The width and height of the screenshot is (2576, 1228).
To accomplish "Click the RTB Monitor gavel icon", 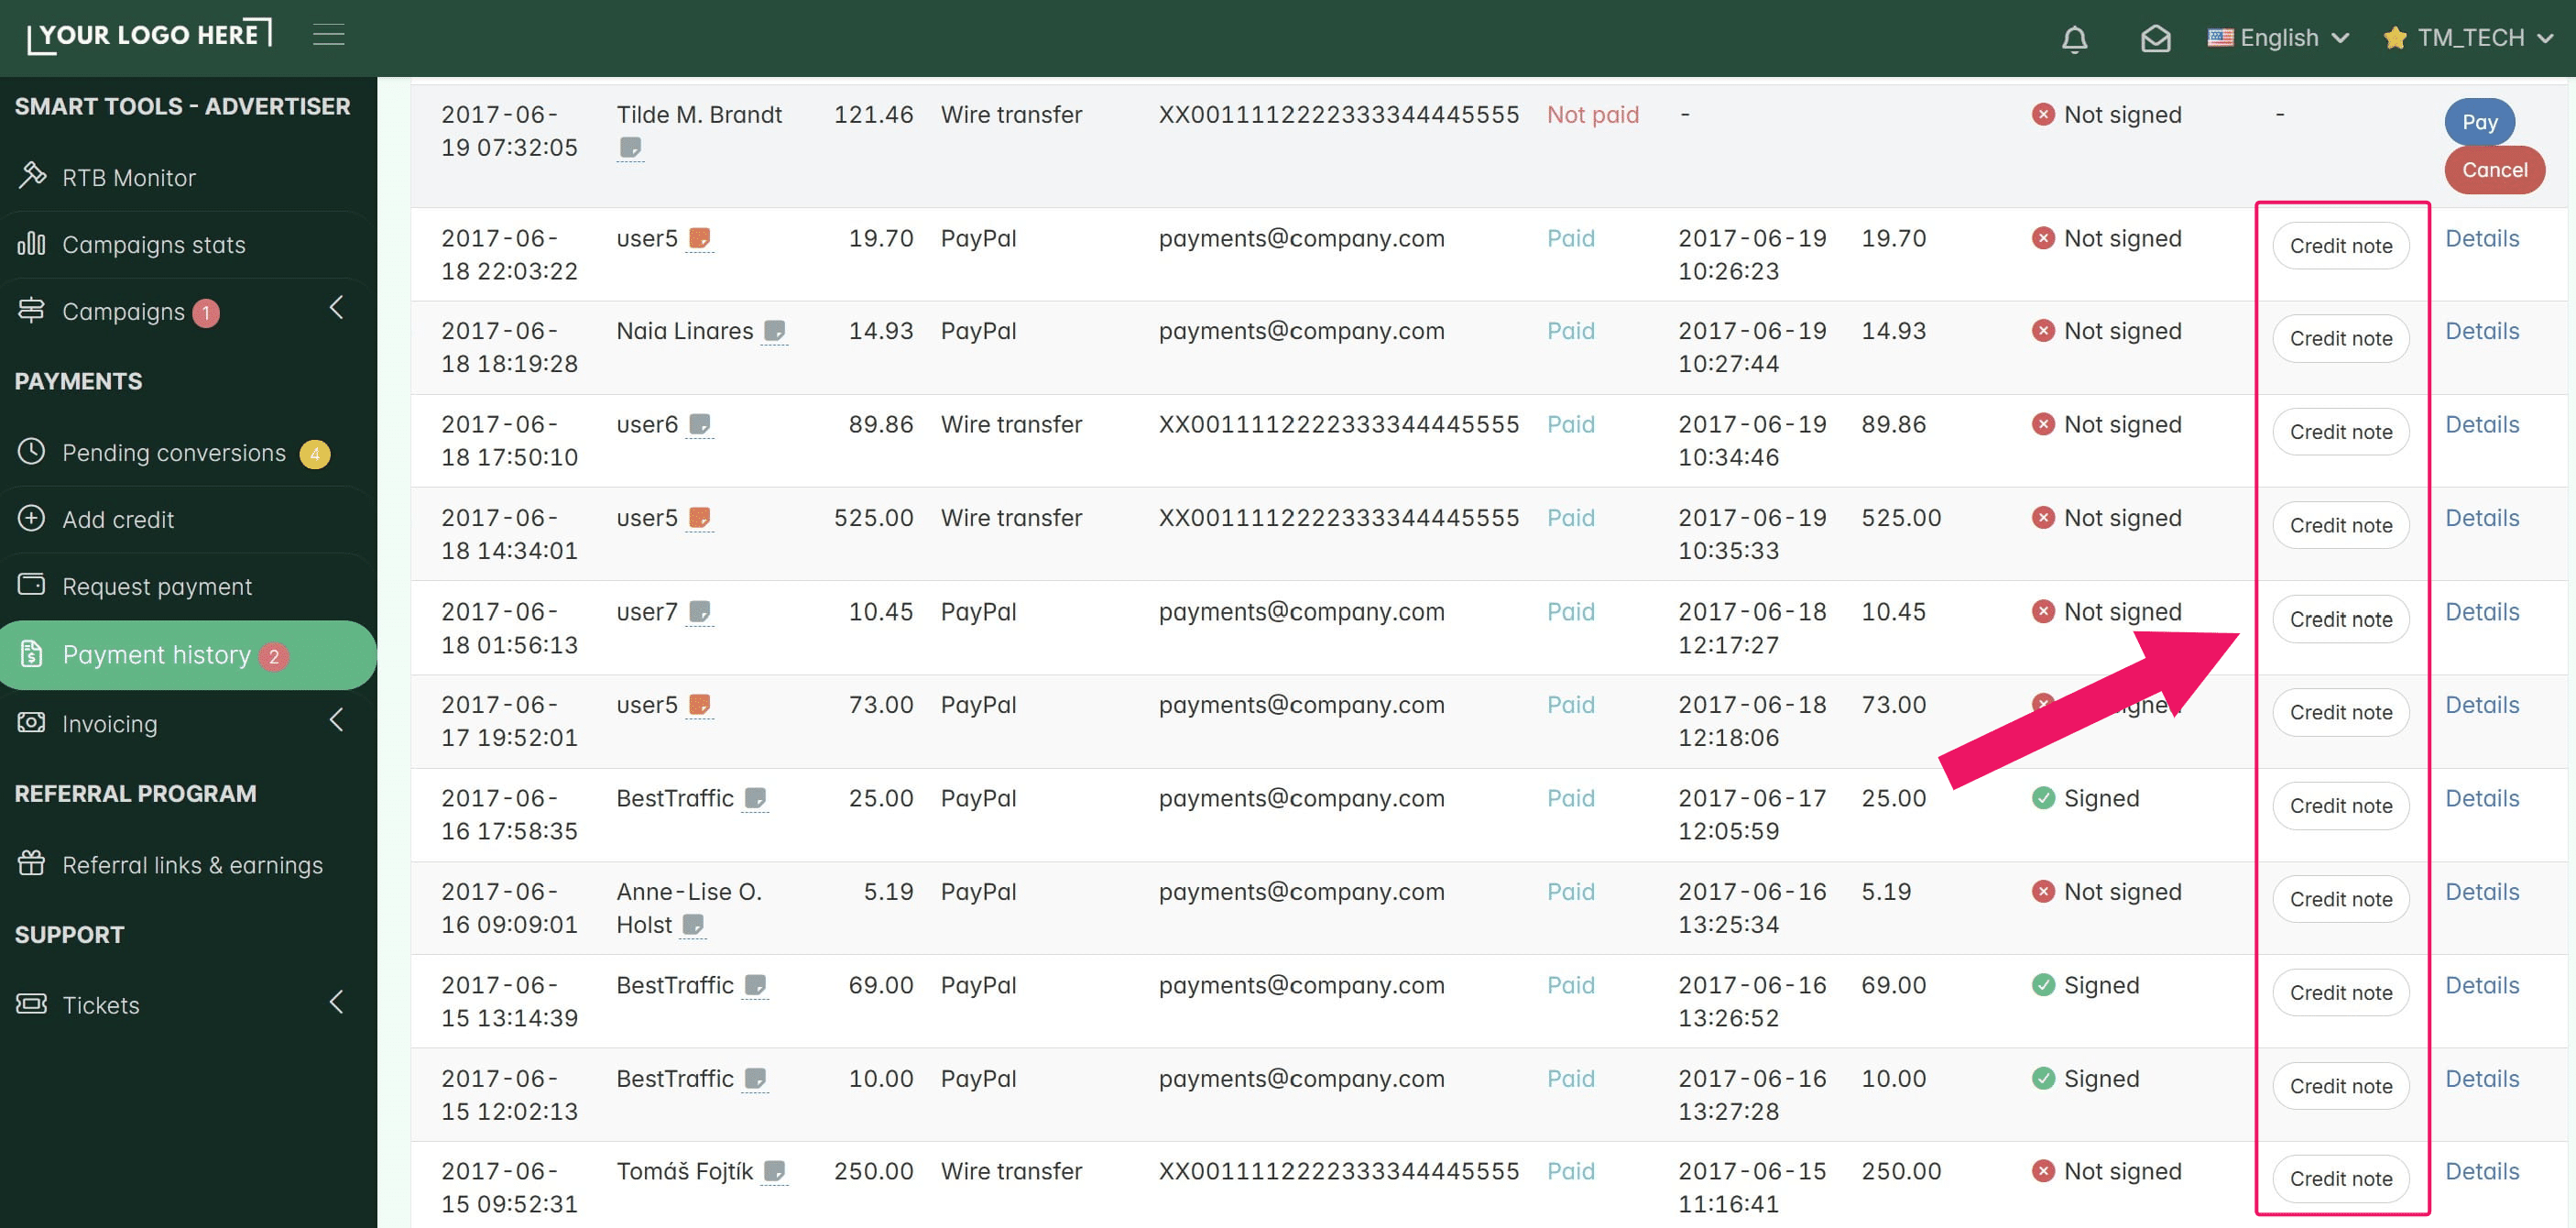I will click(x=32, y=175).
